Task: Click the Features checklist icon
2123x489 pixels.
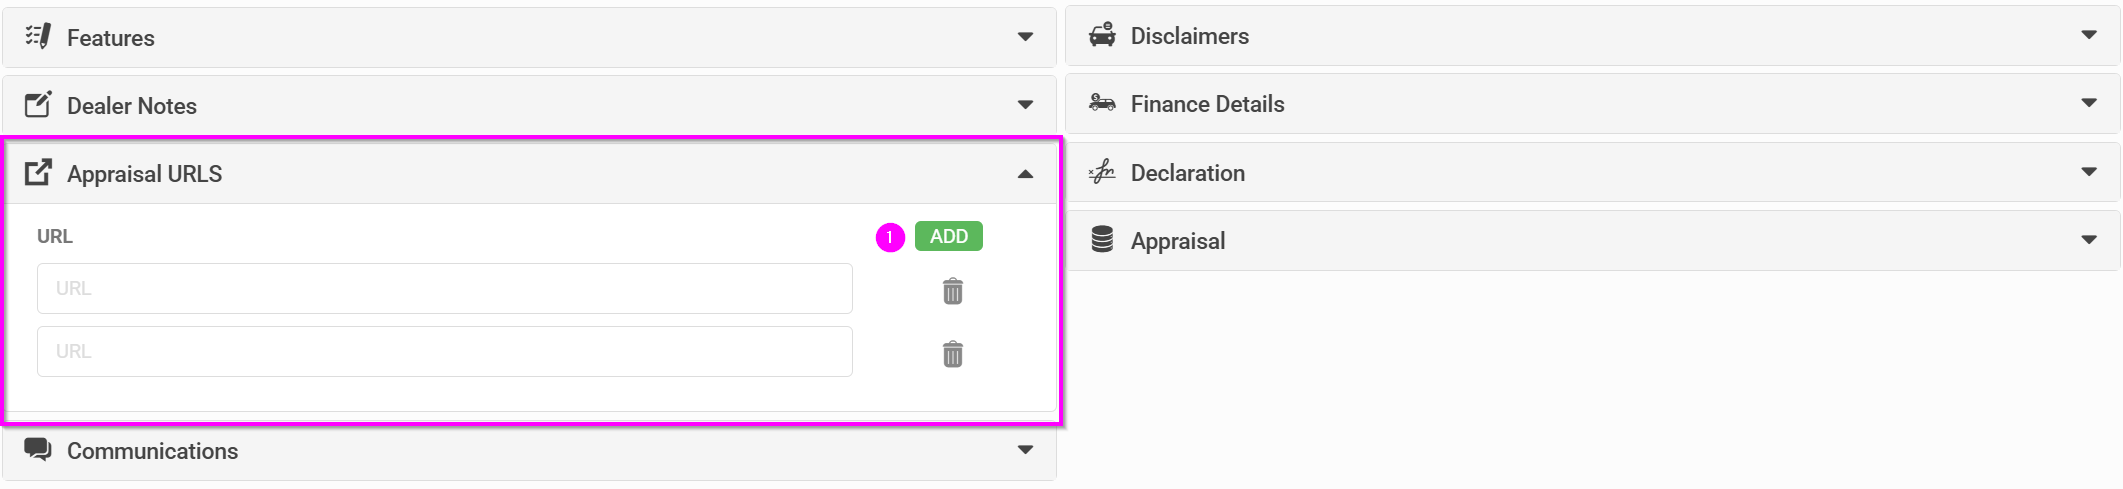Action: [38, 36]
